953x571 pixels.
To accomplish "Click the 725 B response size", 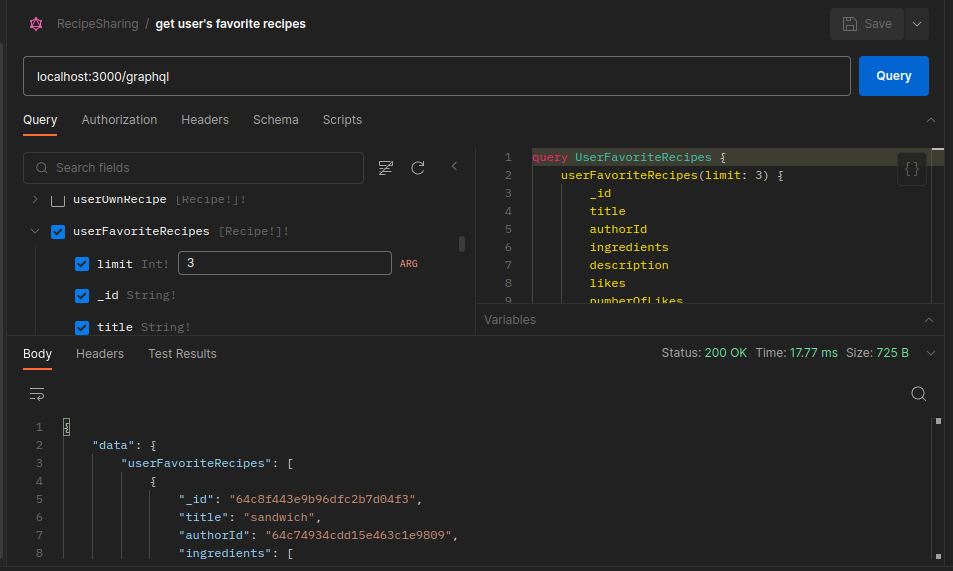I will coord(892,353).
